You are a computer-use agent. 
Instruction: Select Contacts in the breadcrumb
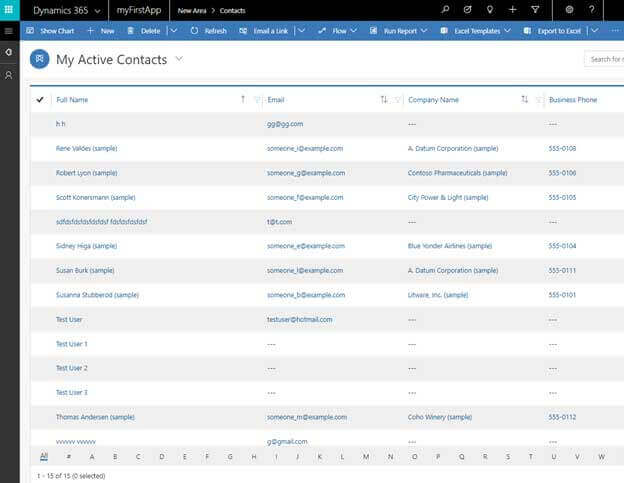(x=232, y=10)
